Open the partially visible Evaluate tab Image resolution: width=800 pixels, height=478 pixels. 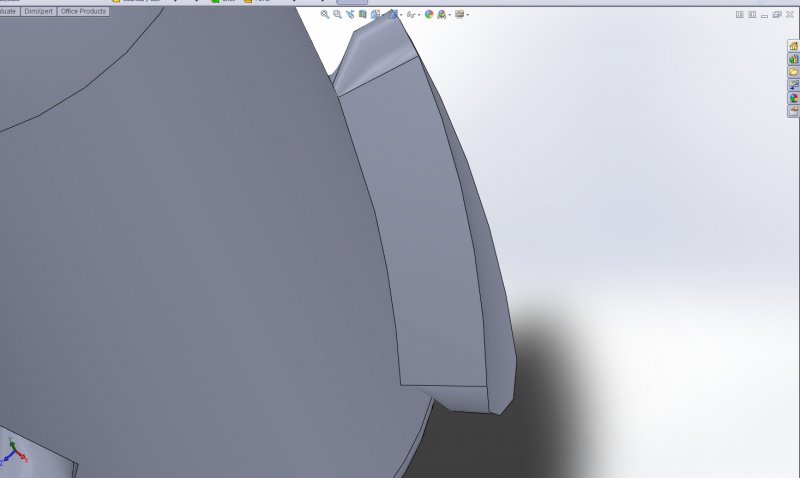click(x=9, y=11)
